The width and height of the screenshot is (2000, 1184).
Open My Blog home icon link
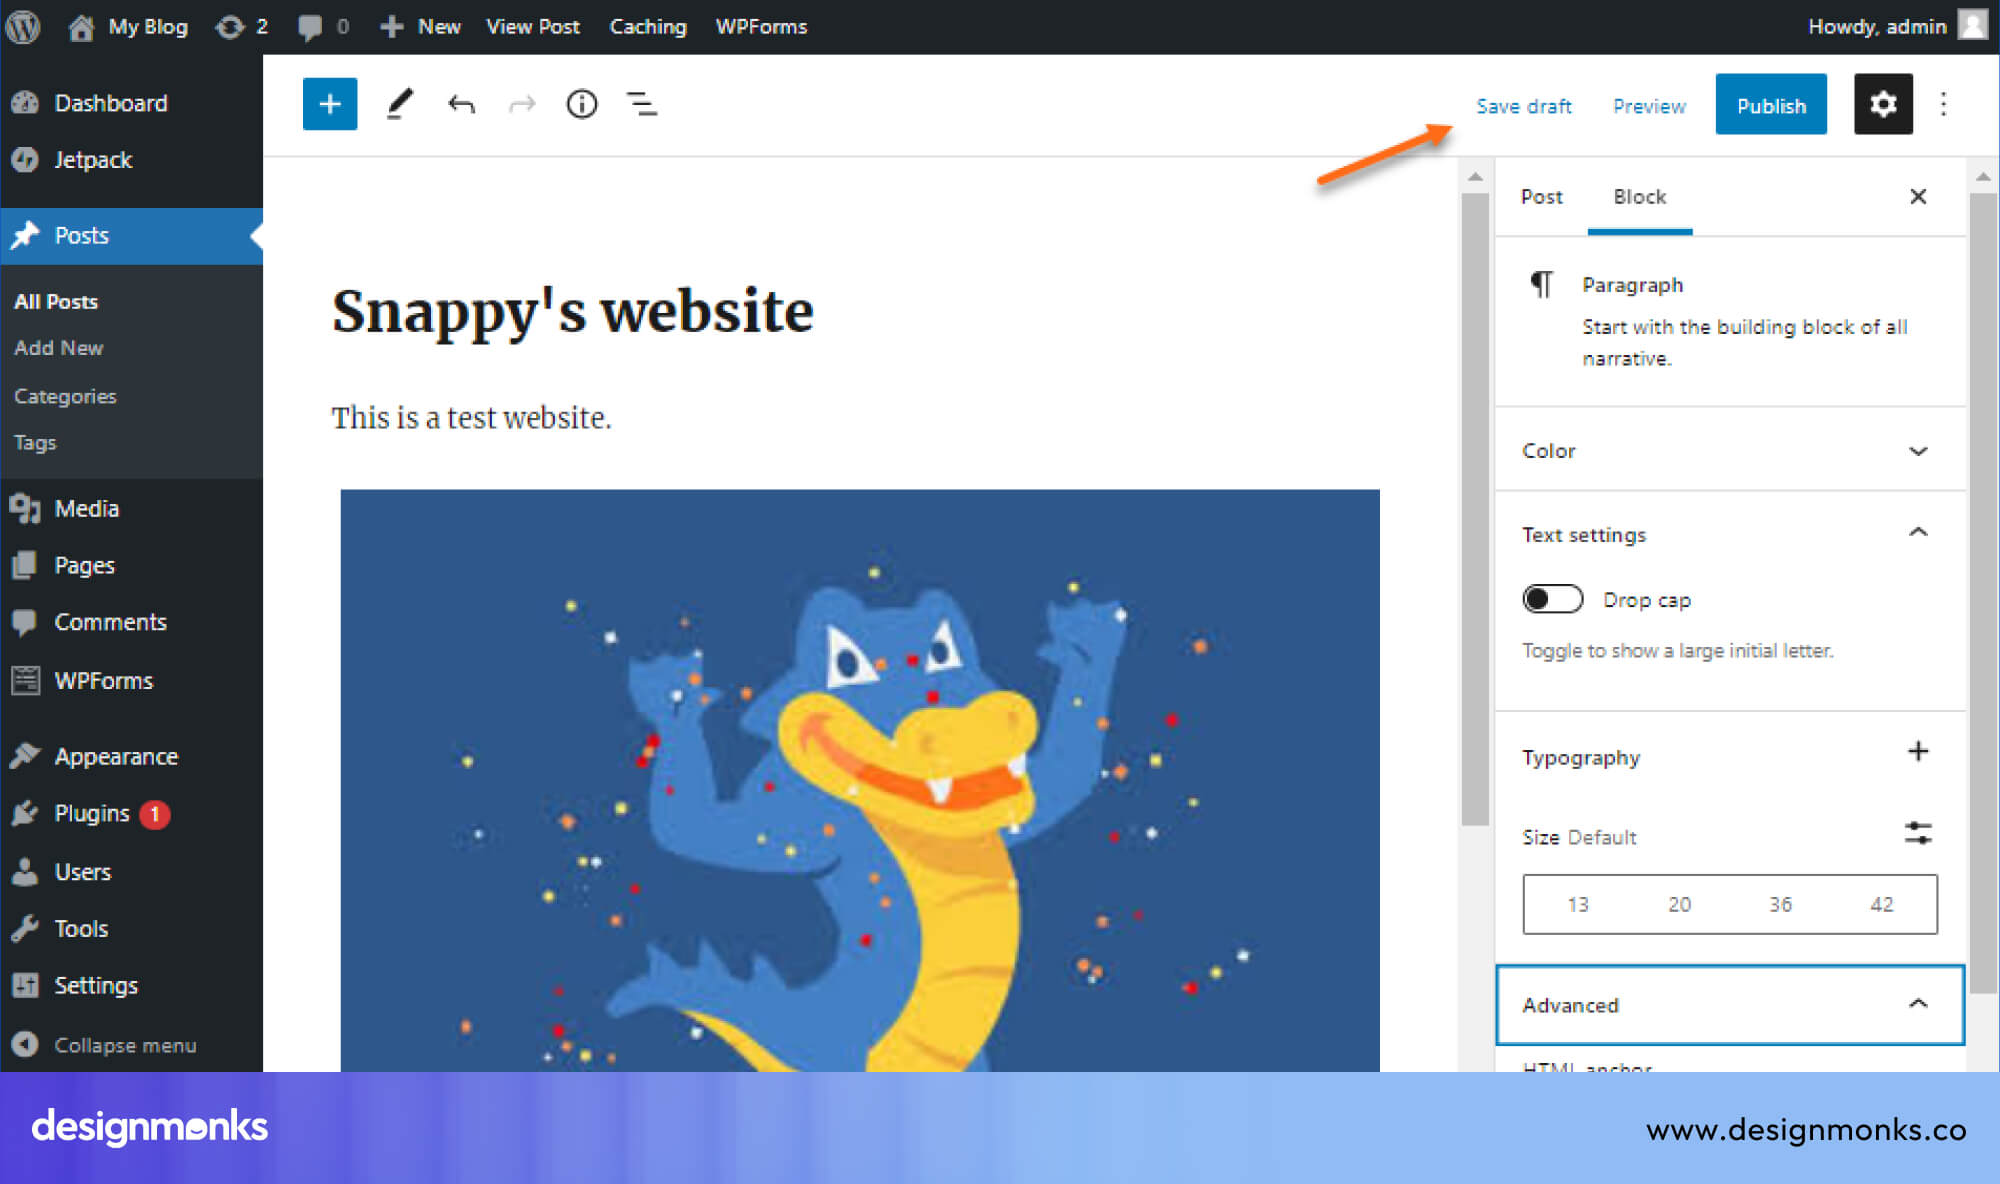click(x=127, y=26)
